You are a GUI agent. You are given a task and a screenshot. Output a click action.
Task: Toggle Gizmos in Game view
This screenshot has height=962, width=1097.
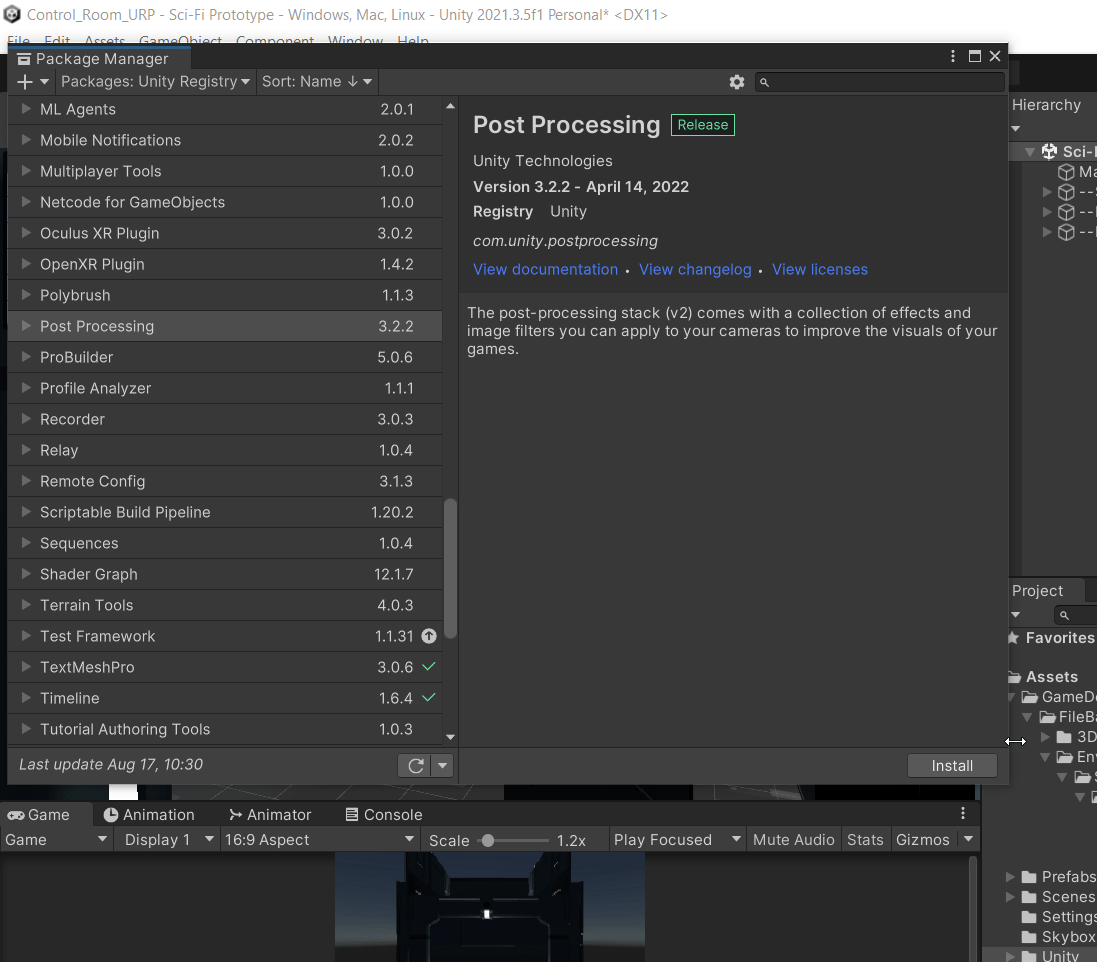(923, 840)
